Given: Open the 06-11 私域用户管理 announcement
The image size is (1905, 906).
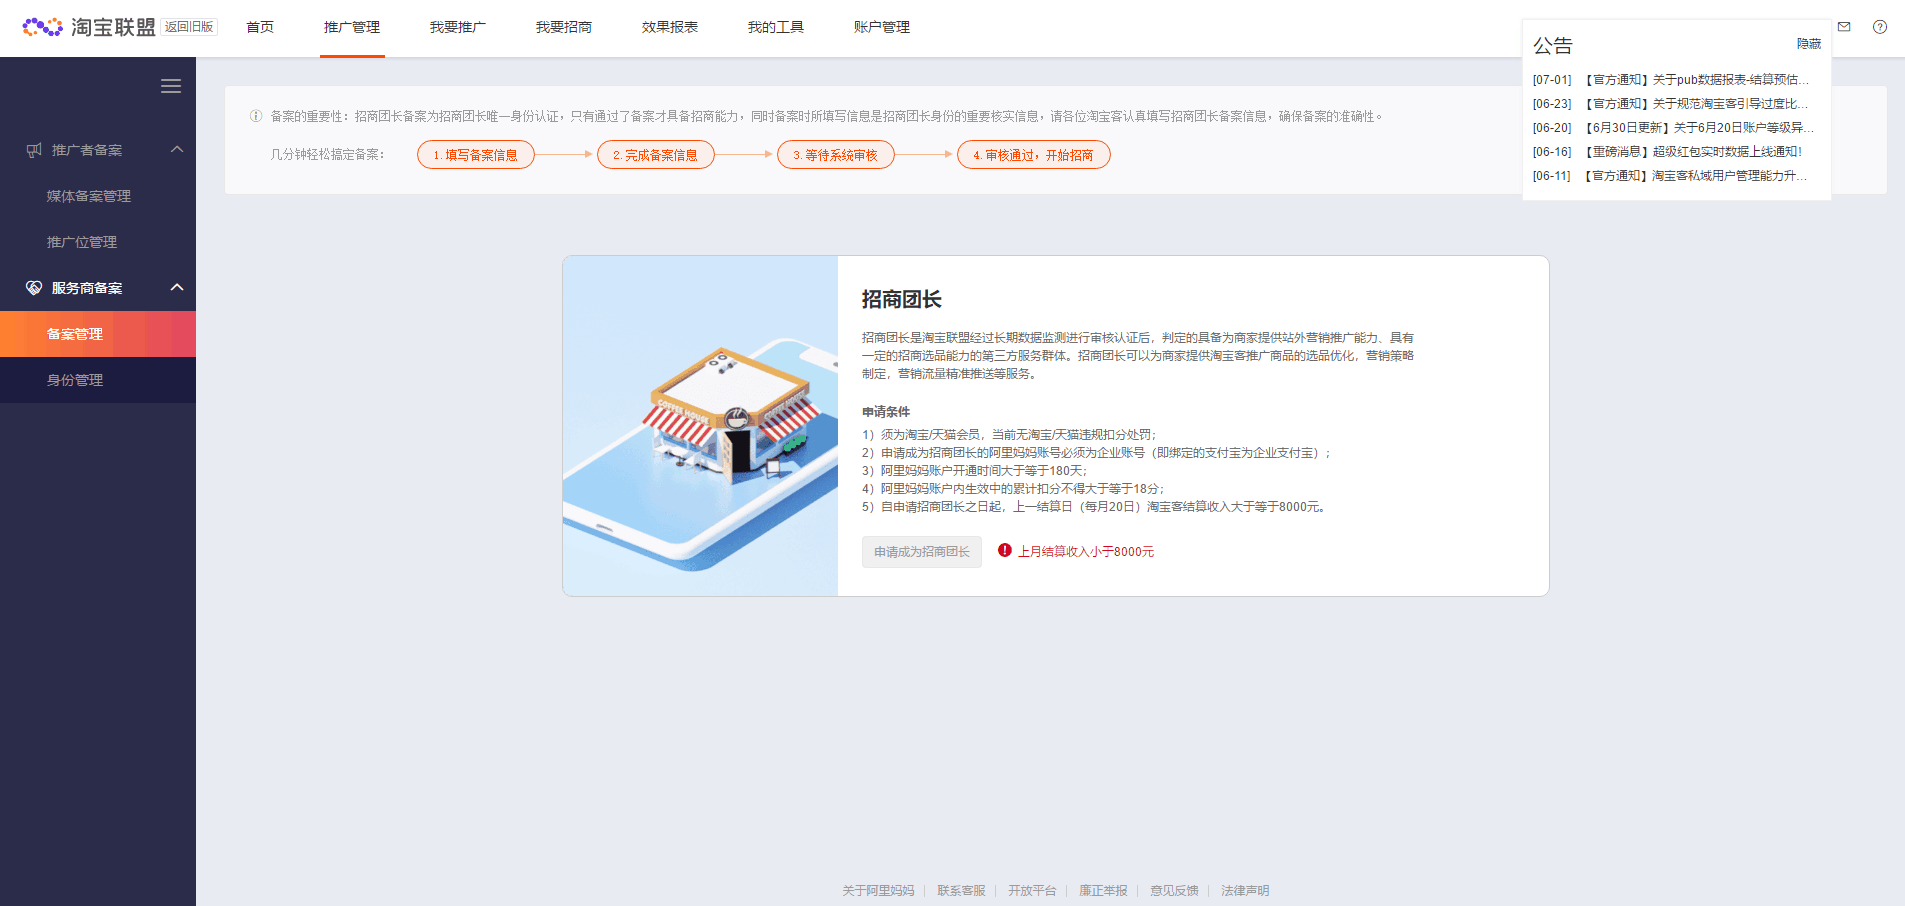Looking at the screenshot, I should pyautogui.click(x=1671, y=176).
